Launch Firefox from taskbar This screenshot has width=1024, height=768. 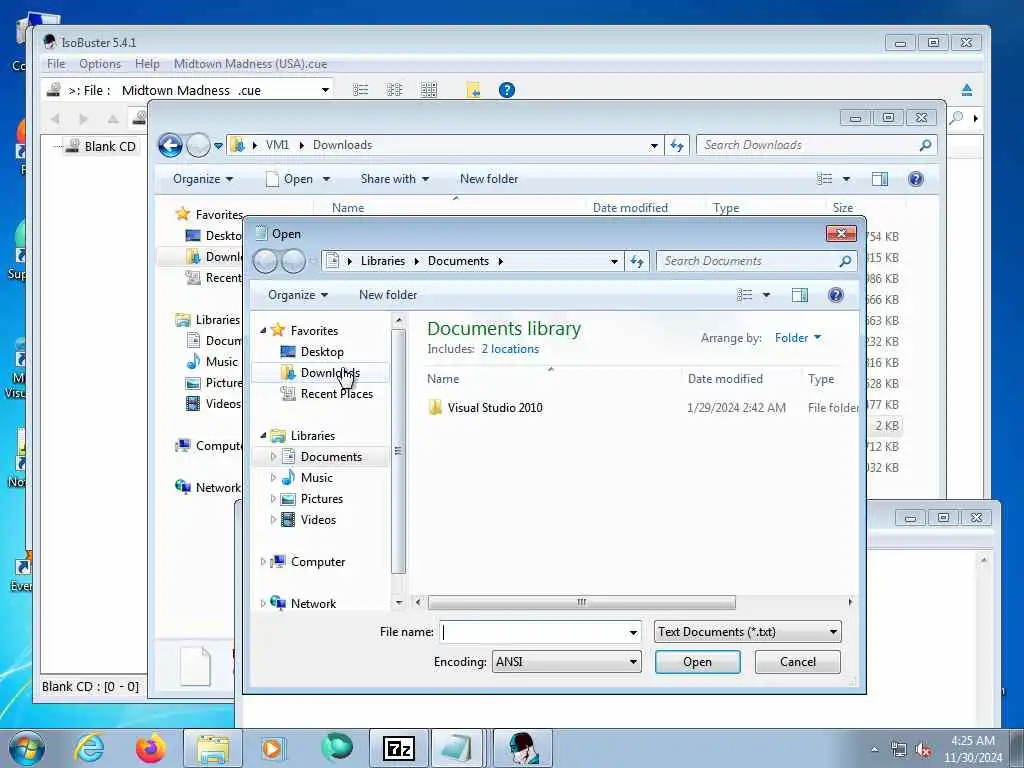click(150, 748)
